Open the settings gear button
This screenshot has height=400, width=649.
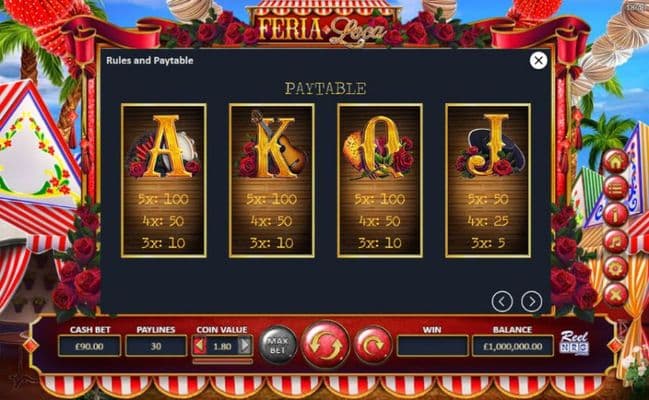pos(615,269)
